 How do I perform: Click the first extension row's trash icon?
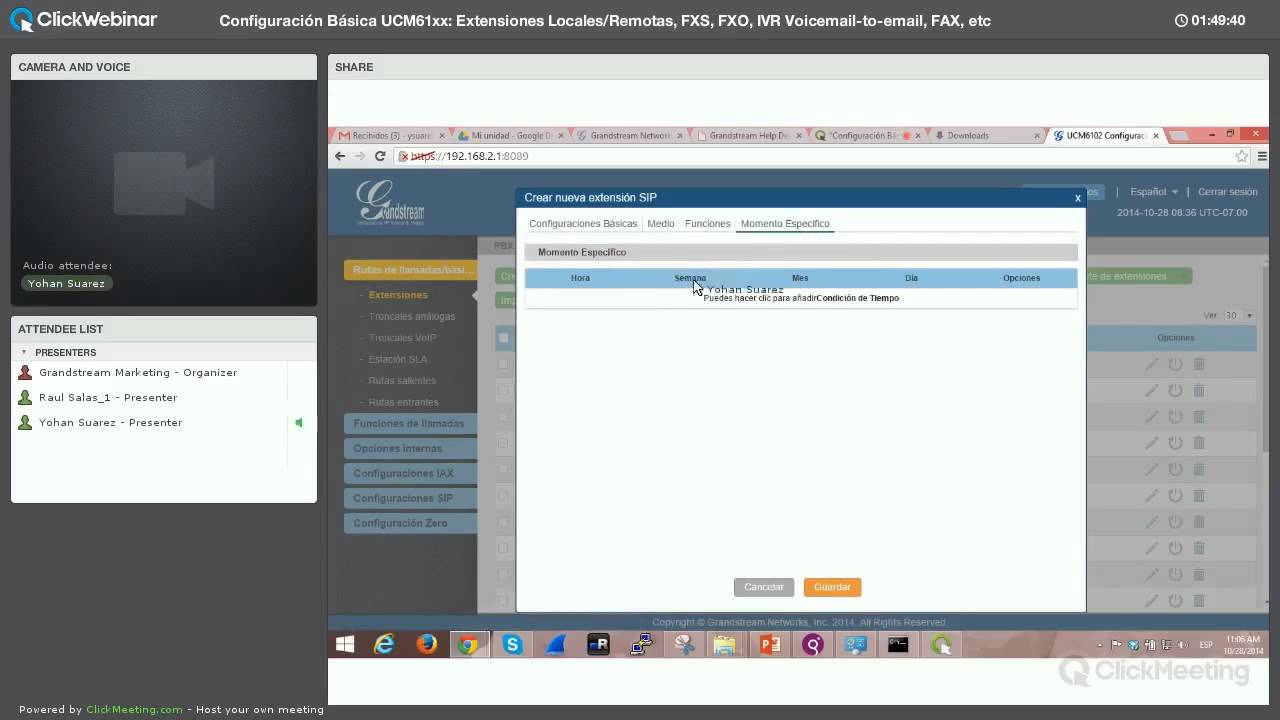pyautogui.click(x=1198, y=364)
